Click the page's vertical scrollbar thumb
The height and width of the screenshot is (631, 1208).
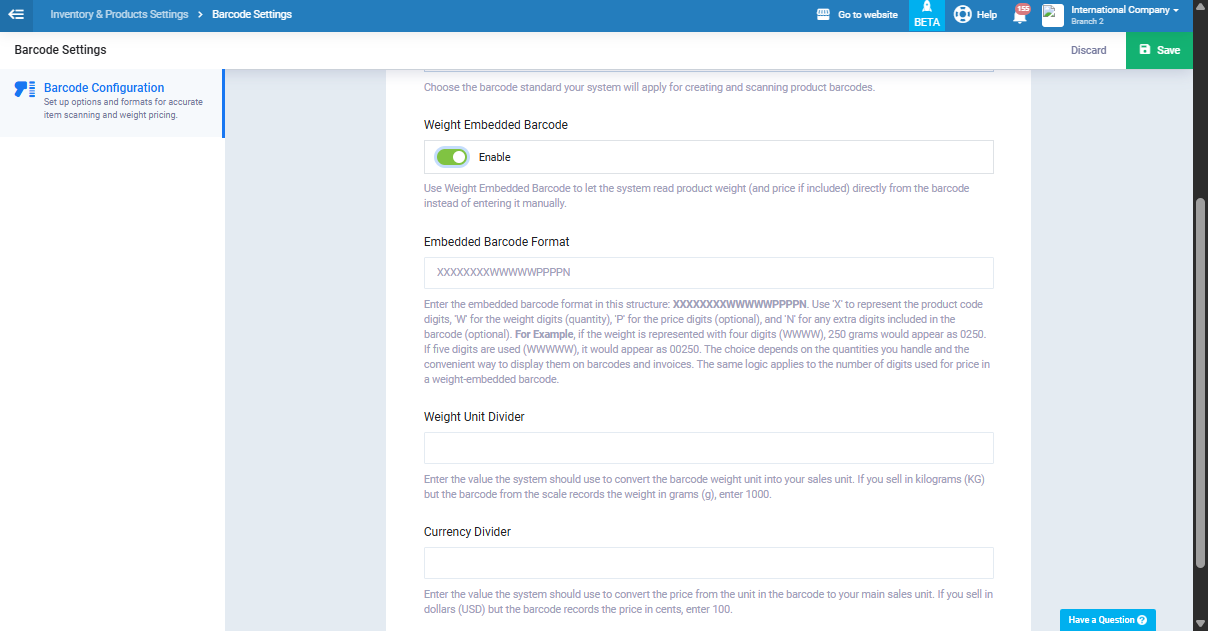[x=1200, y=380]
